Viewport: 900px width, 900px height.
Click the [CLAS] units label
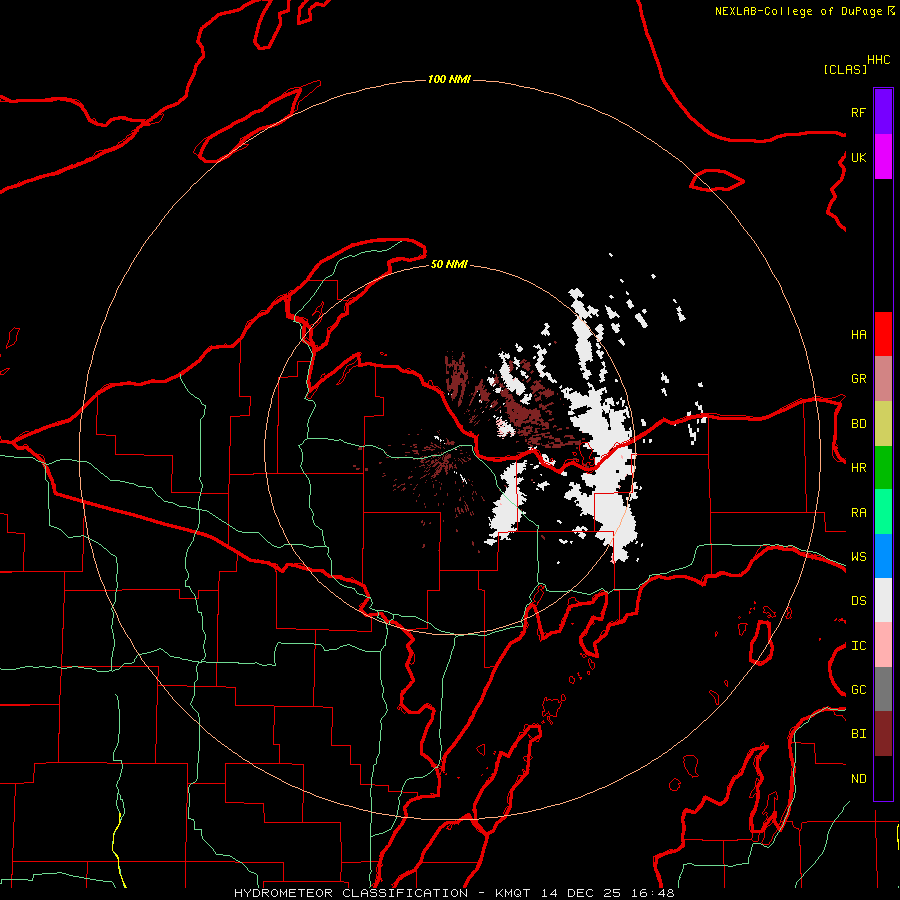pos(845,69)
